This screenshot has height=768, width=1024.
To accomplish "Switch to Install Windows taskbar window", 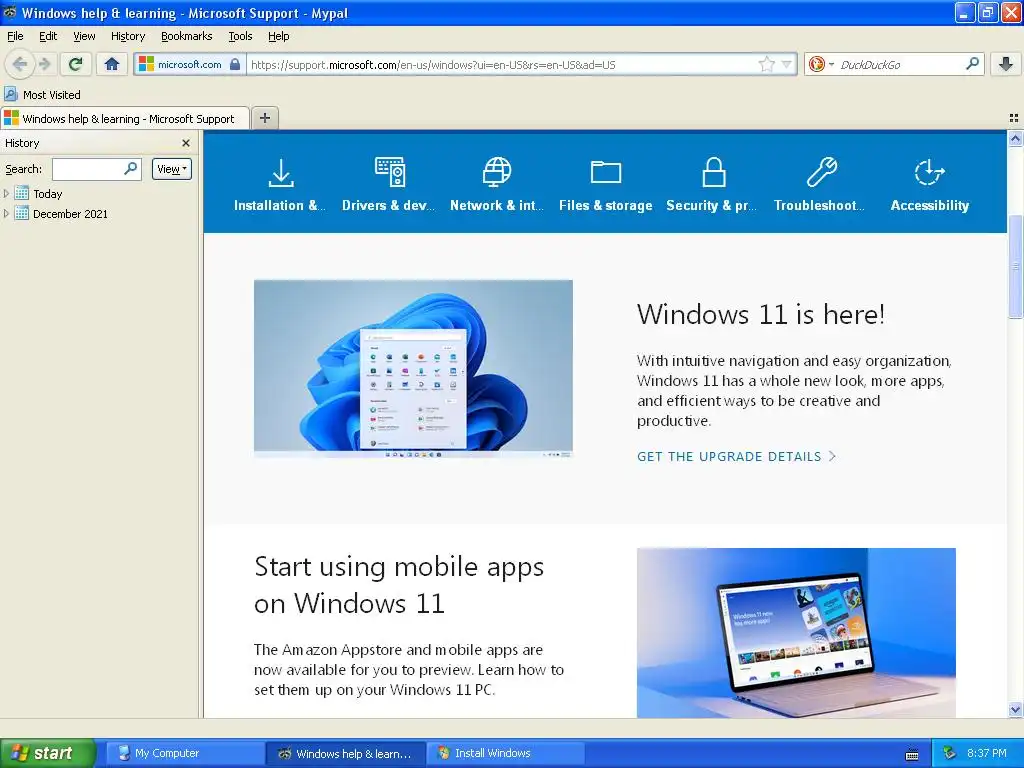I will 504,753.
